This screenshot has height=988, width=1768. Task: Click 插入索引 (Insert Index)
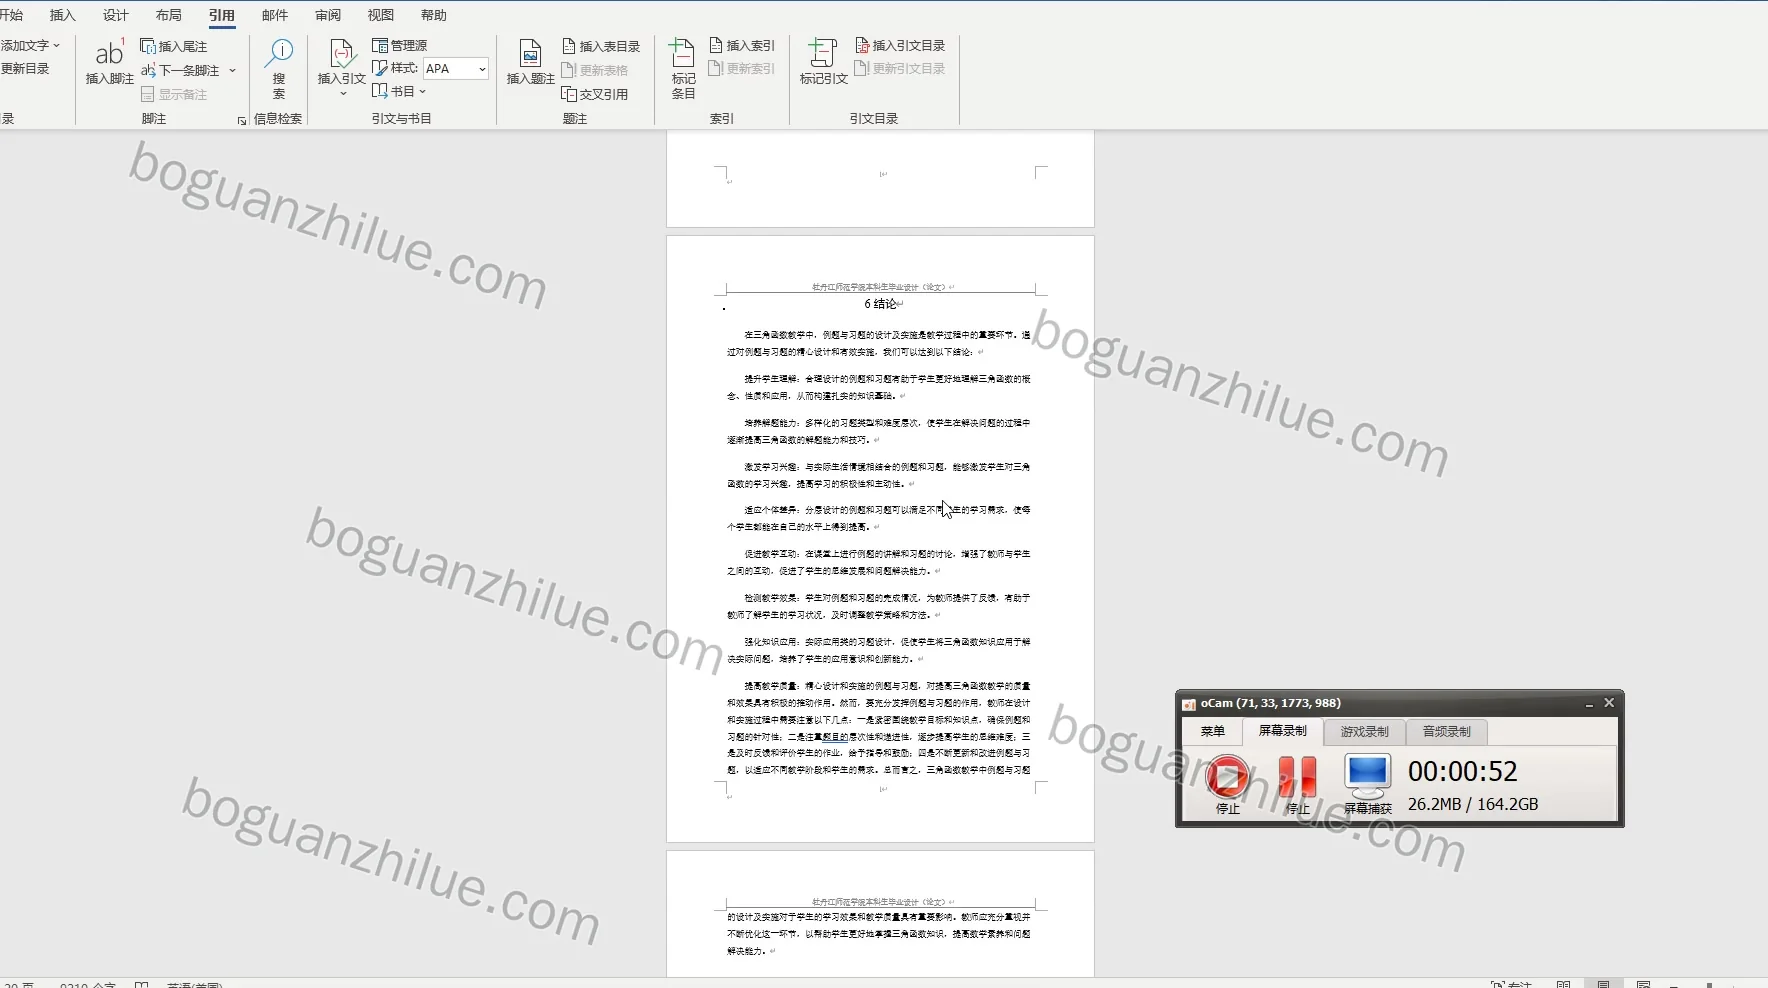(x=742, y=45)
